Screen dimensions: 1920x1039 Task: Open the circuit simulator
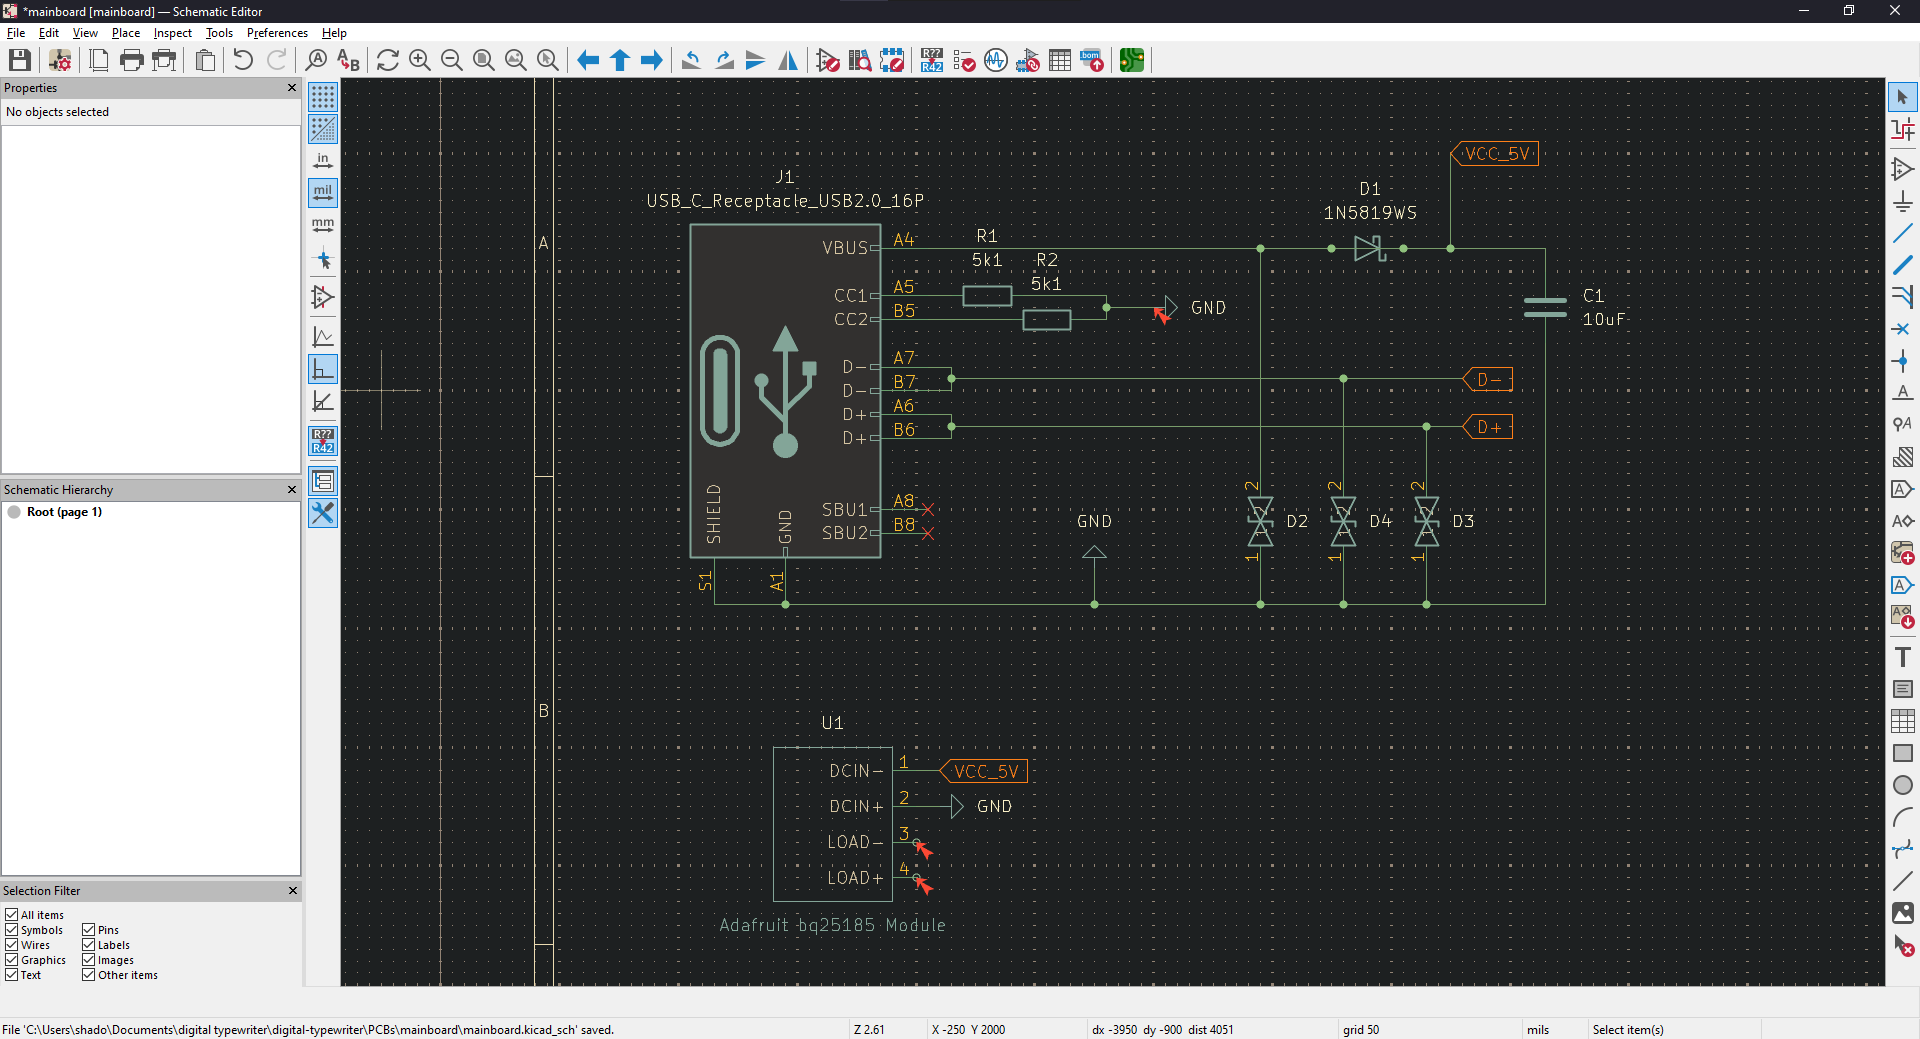996,61
